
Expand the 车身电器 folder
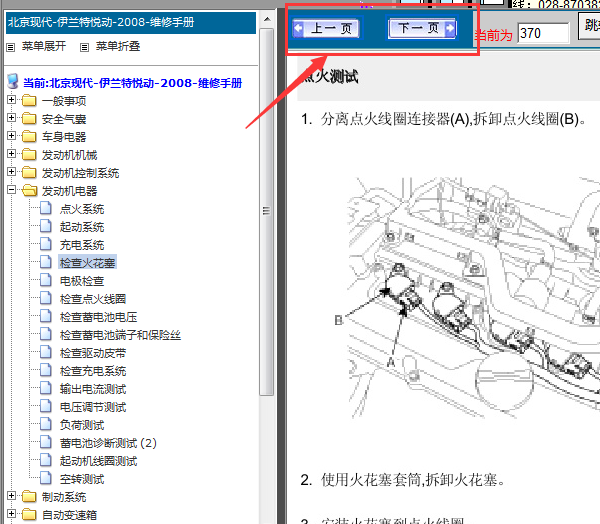pyautogui.click(x=11, y=135)
